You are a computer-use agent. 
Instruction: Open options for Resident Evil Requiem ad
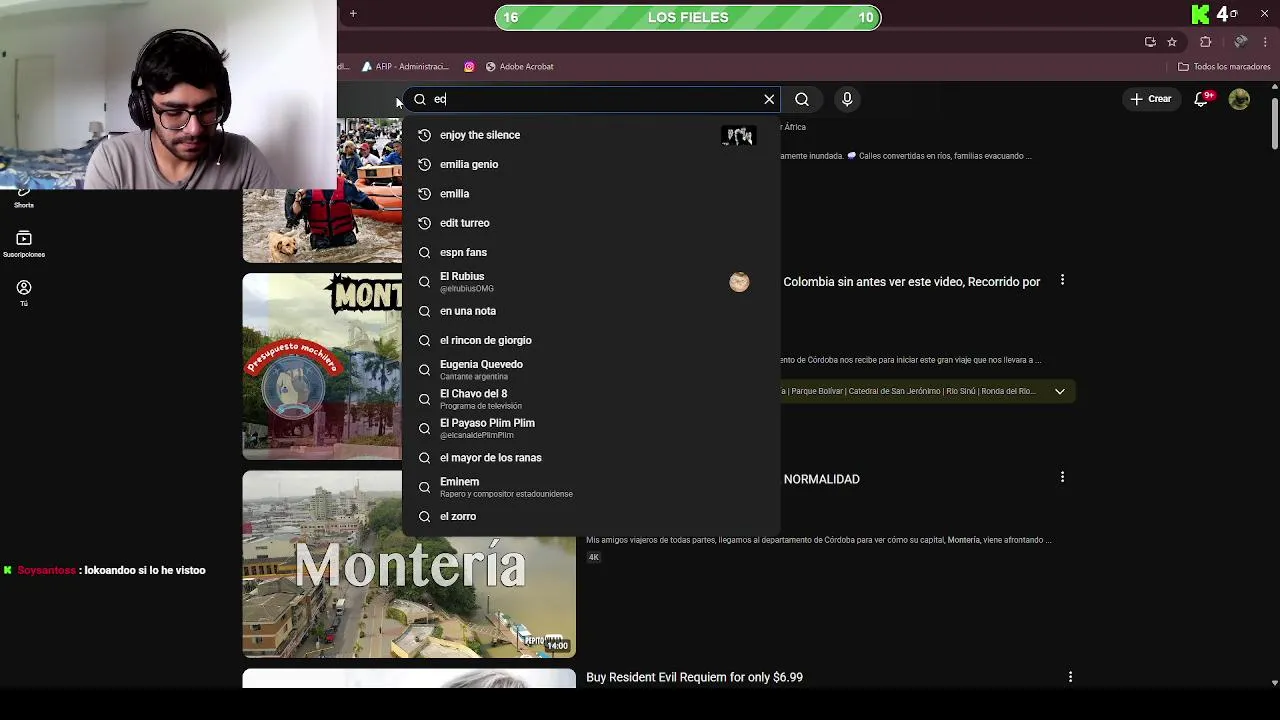click(x=1070, y=677)
